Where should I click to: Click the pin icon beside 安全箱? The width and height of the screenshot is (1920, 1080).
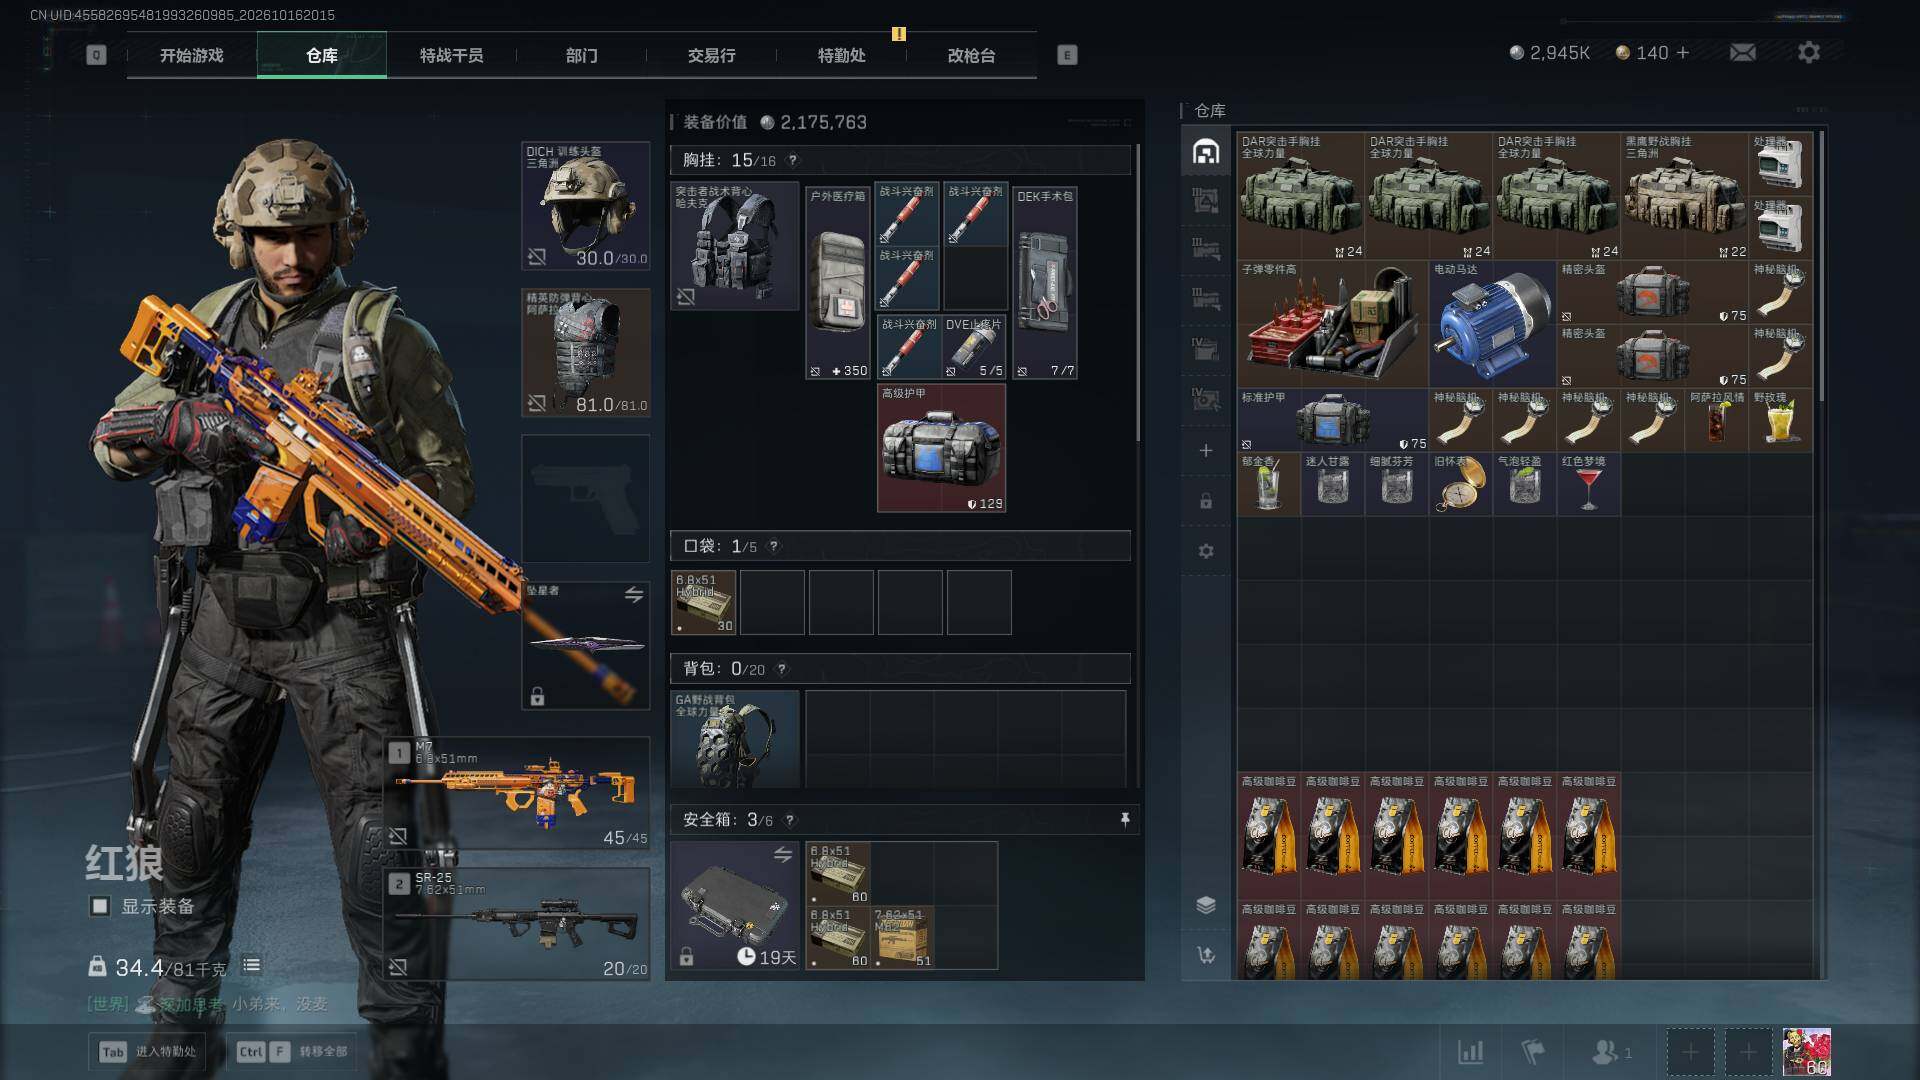click(x=1125, y=820)
